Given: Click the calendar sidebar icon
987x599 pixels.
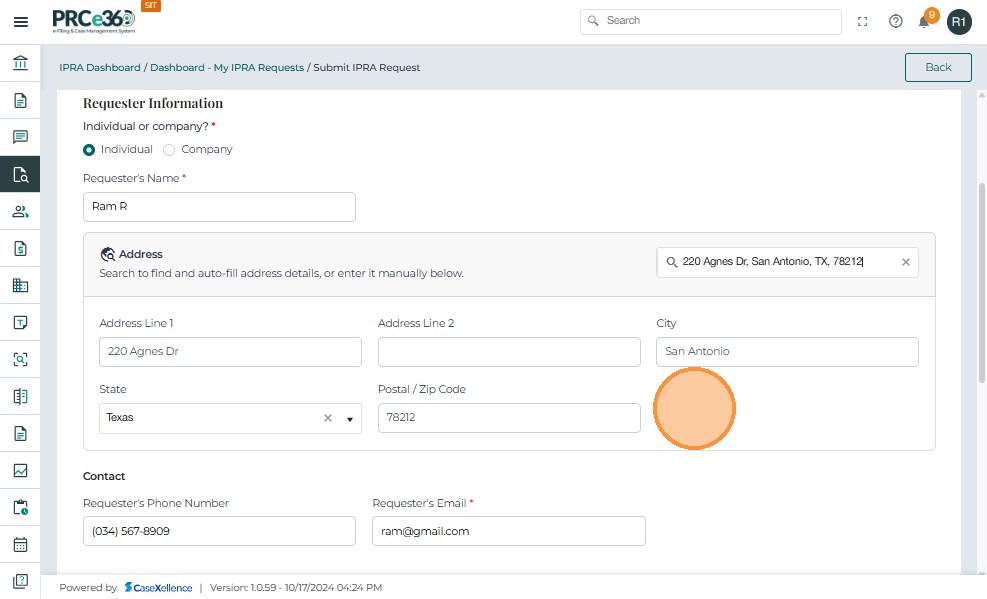Looking at the screenshot, I should (20, 545).
